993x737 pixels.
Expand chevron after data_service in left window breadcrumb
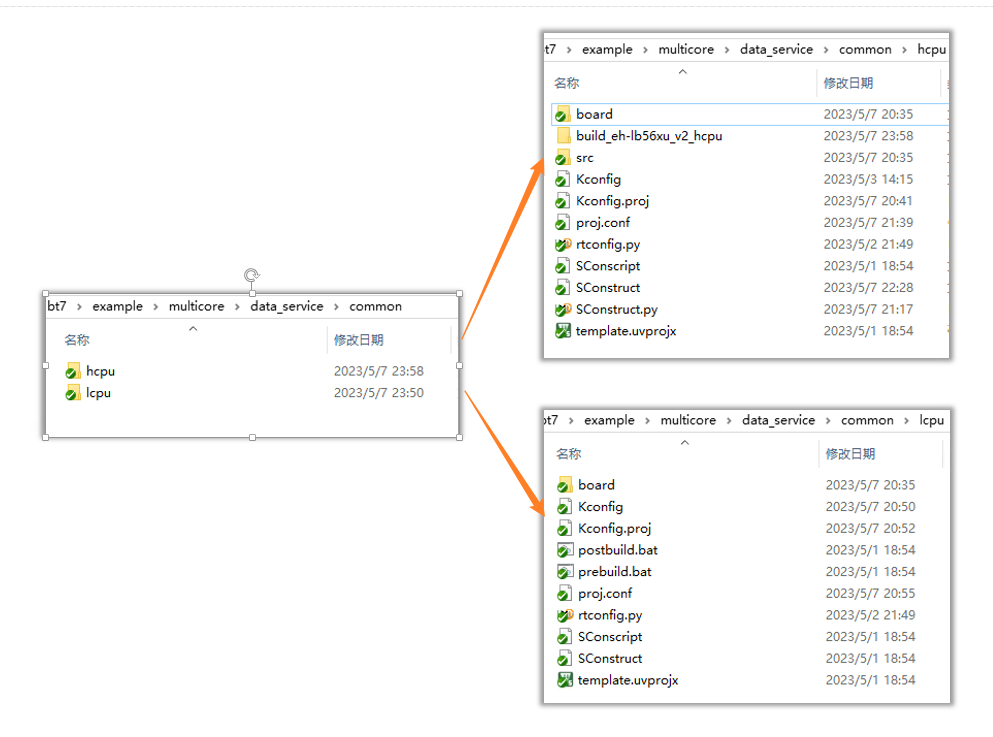click(x=336, y=307)
